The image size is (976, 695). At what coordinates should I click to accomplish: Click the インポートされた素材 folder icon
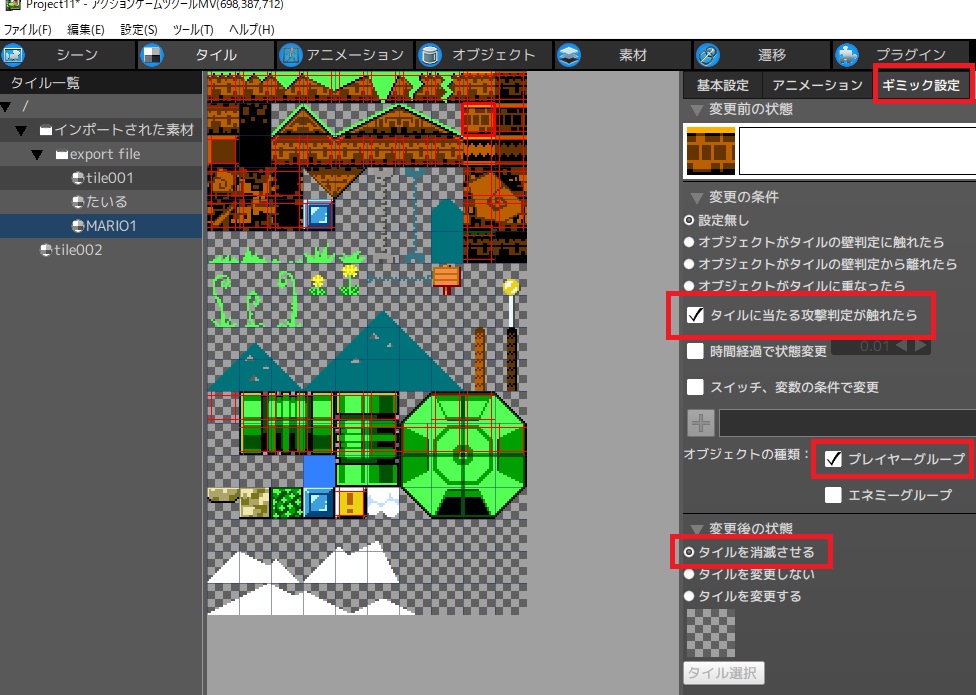(x=45, y=130)
